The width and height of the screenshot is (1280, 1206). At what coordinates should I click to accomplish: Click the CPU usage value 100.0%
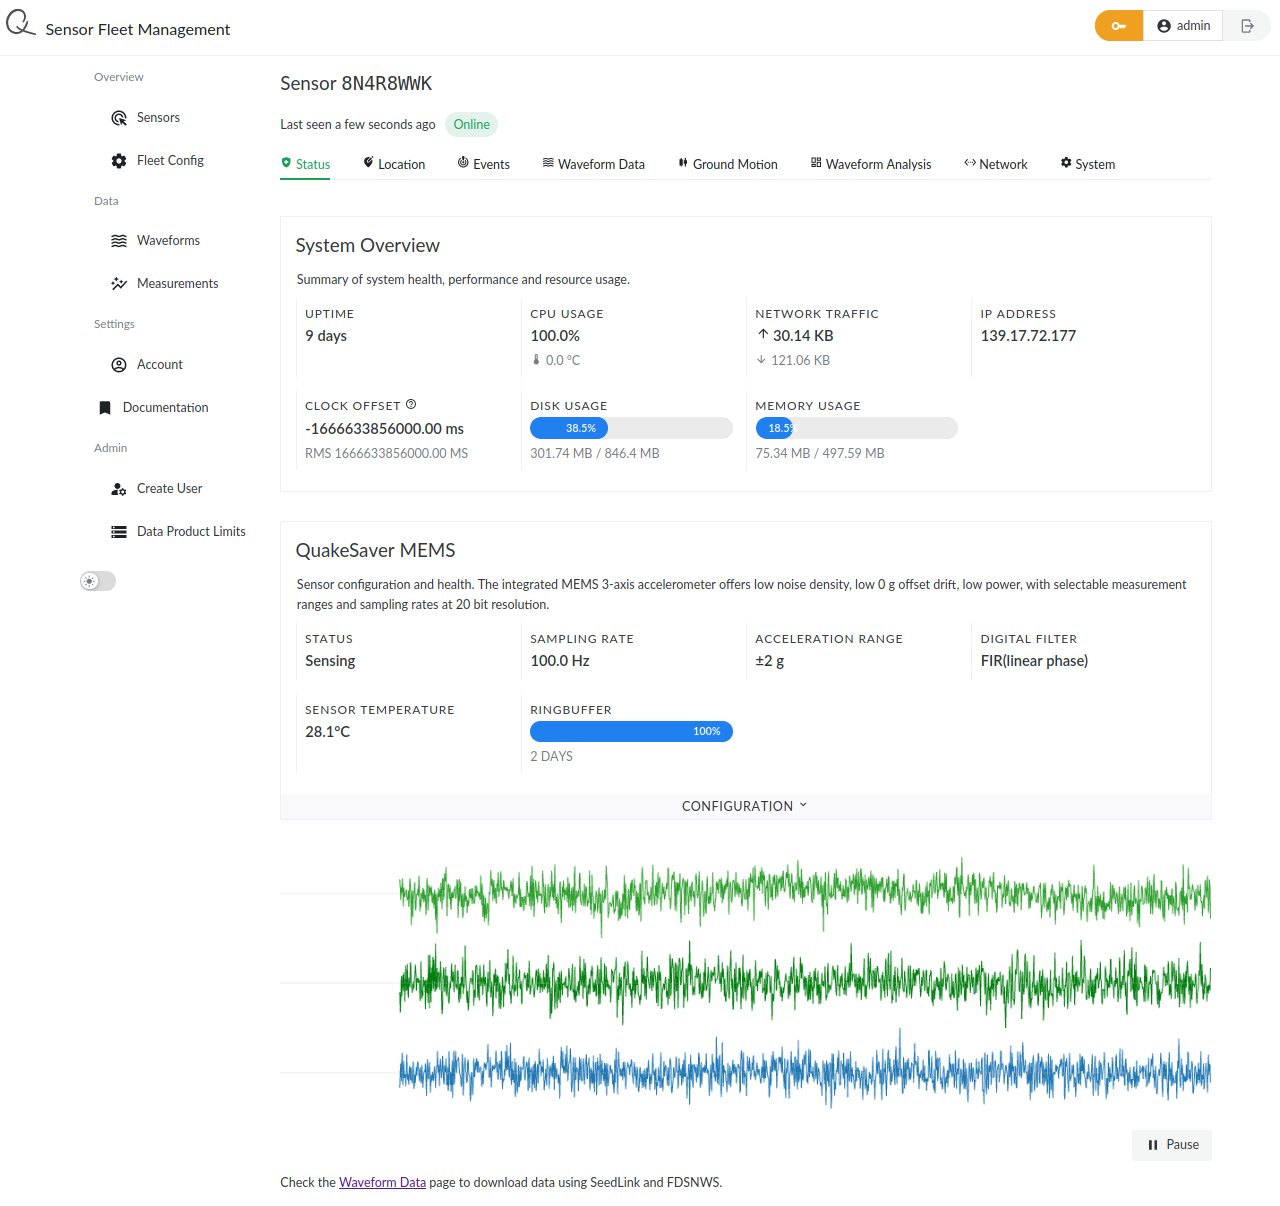555,336
